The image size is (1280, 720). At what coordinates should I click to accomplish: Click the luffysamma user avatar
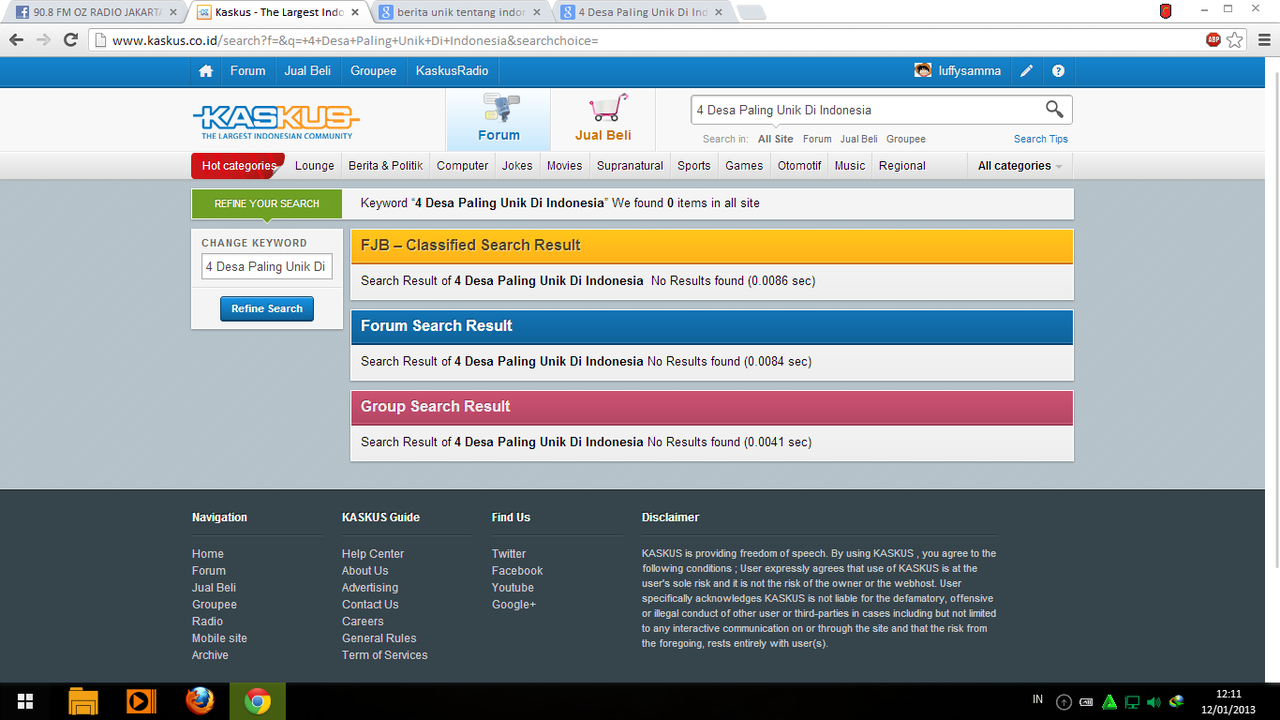(923, 71)
